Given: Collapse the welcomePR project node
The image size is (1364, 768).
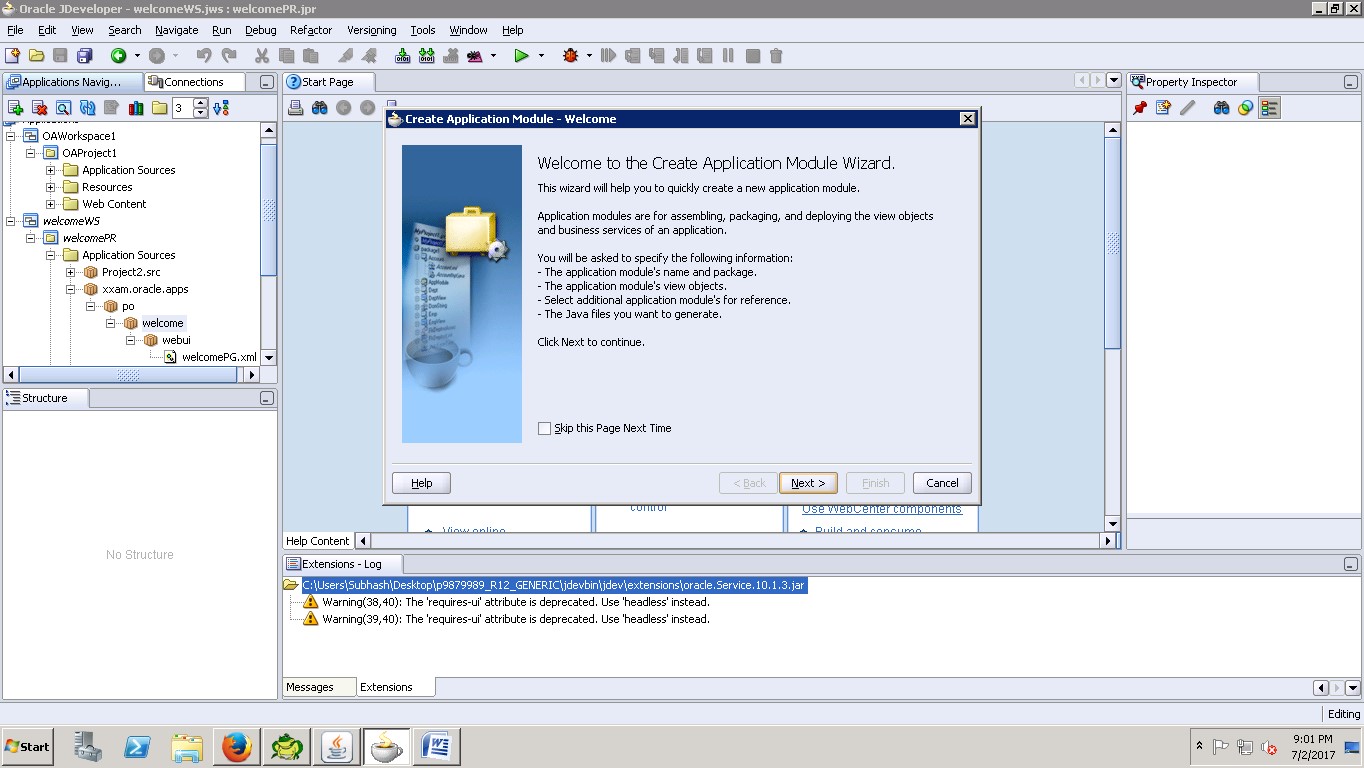Looking at the screenshot, I should coord(31,237).
